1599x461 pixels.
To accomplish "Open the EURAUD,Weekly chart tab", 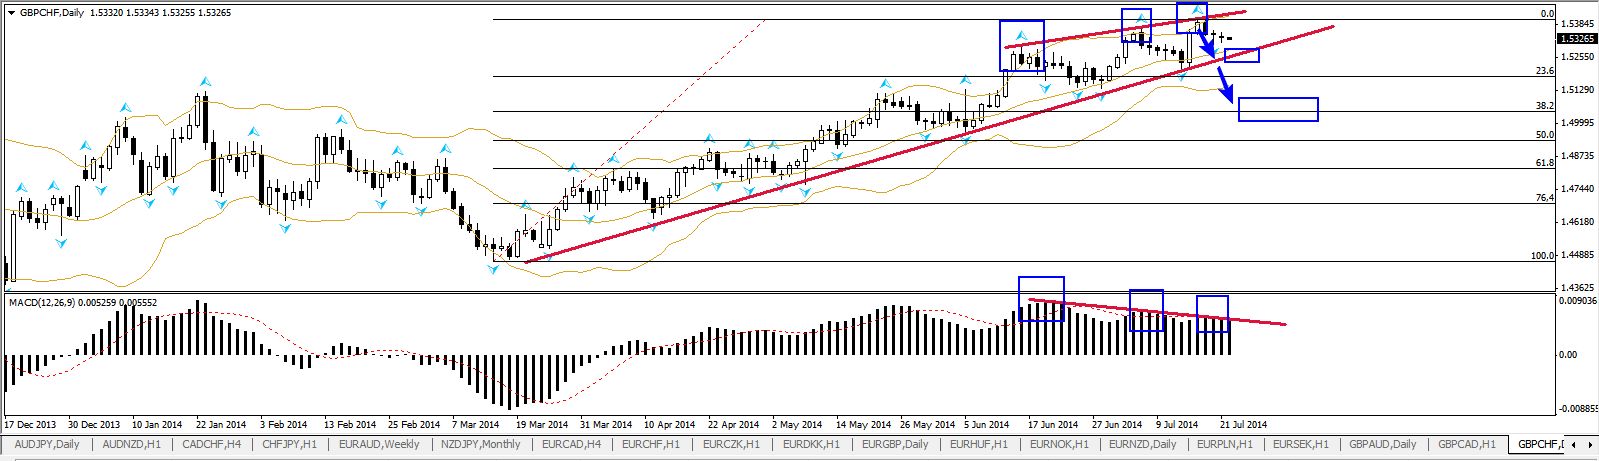I will [378, 444].
